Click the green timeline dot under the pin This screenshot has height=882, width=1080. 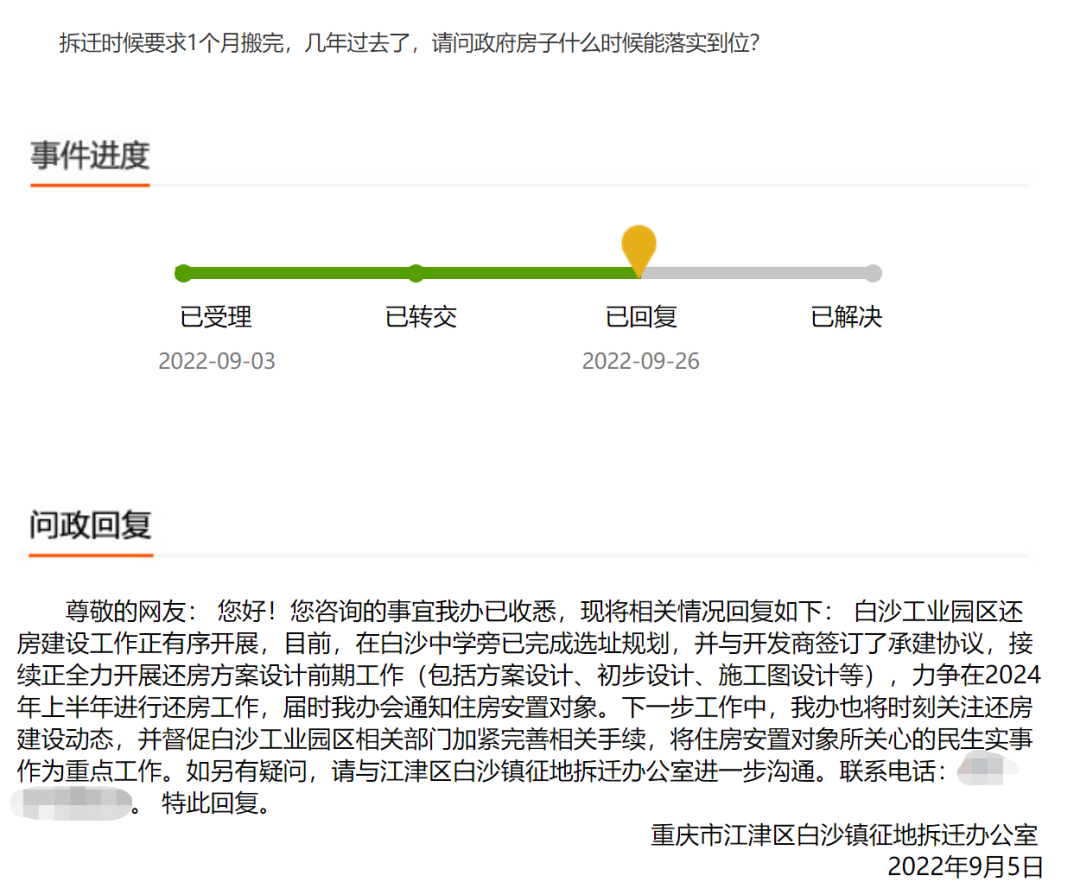click(640, 272)
